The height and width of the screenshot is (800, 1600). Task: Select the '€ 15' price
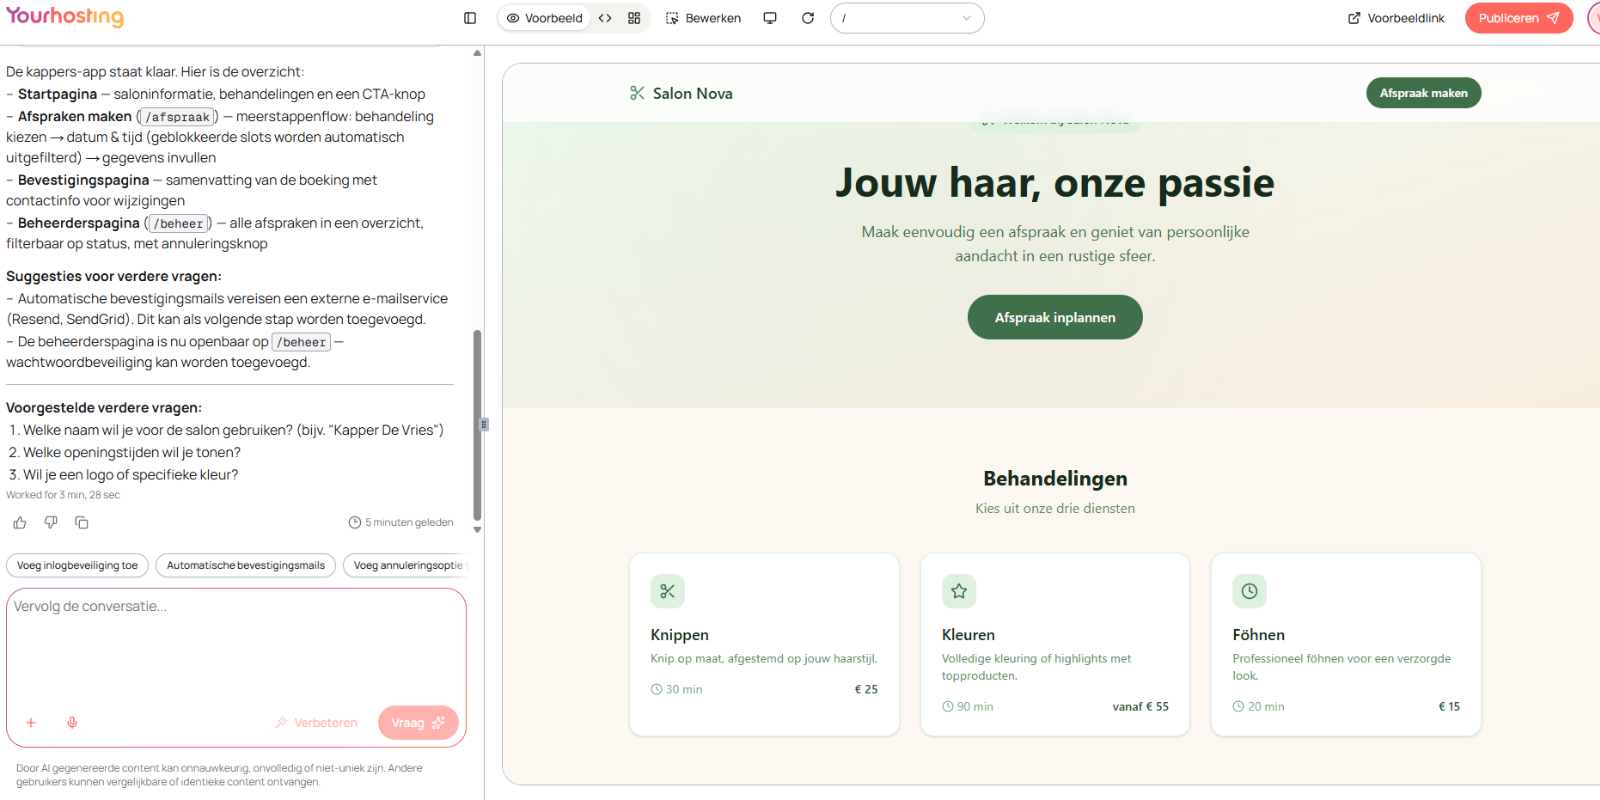click(1449, 707)
